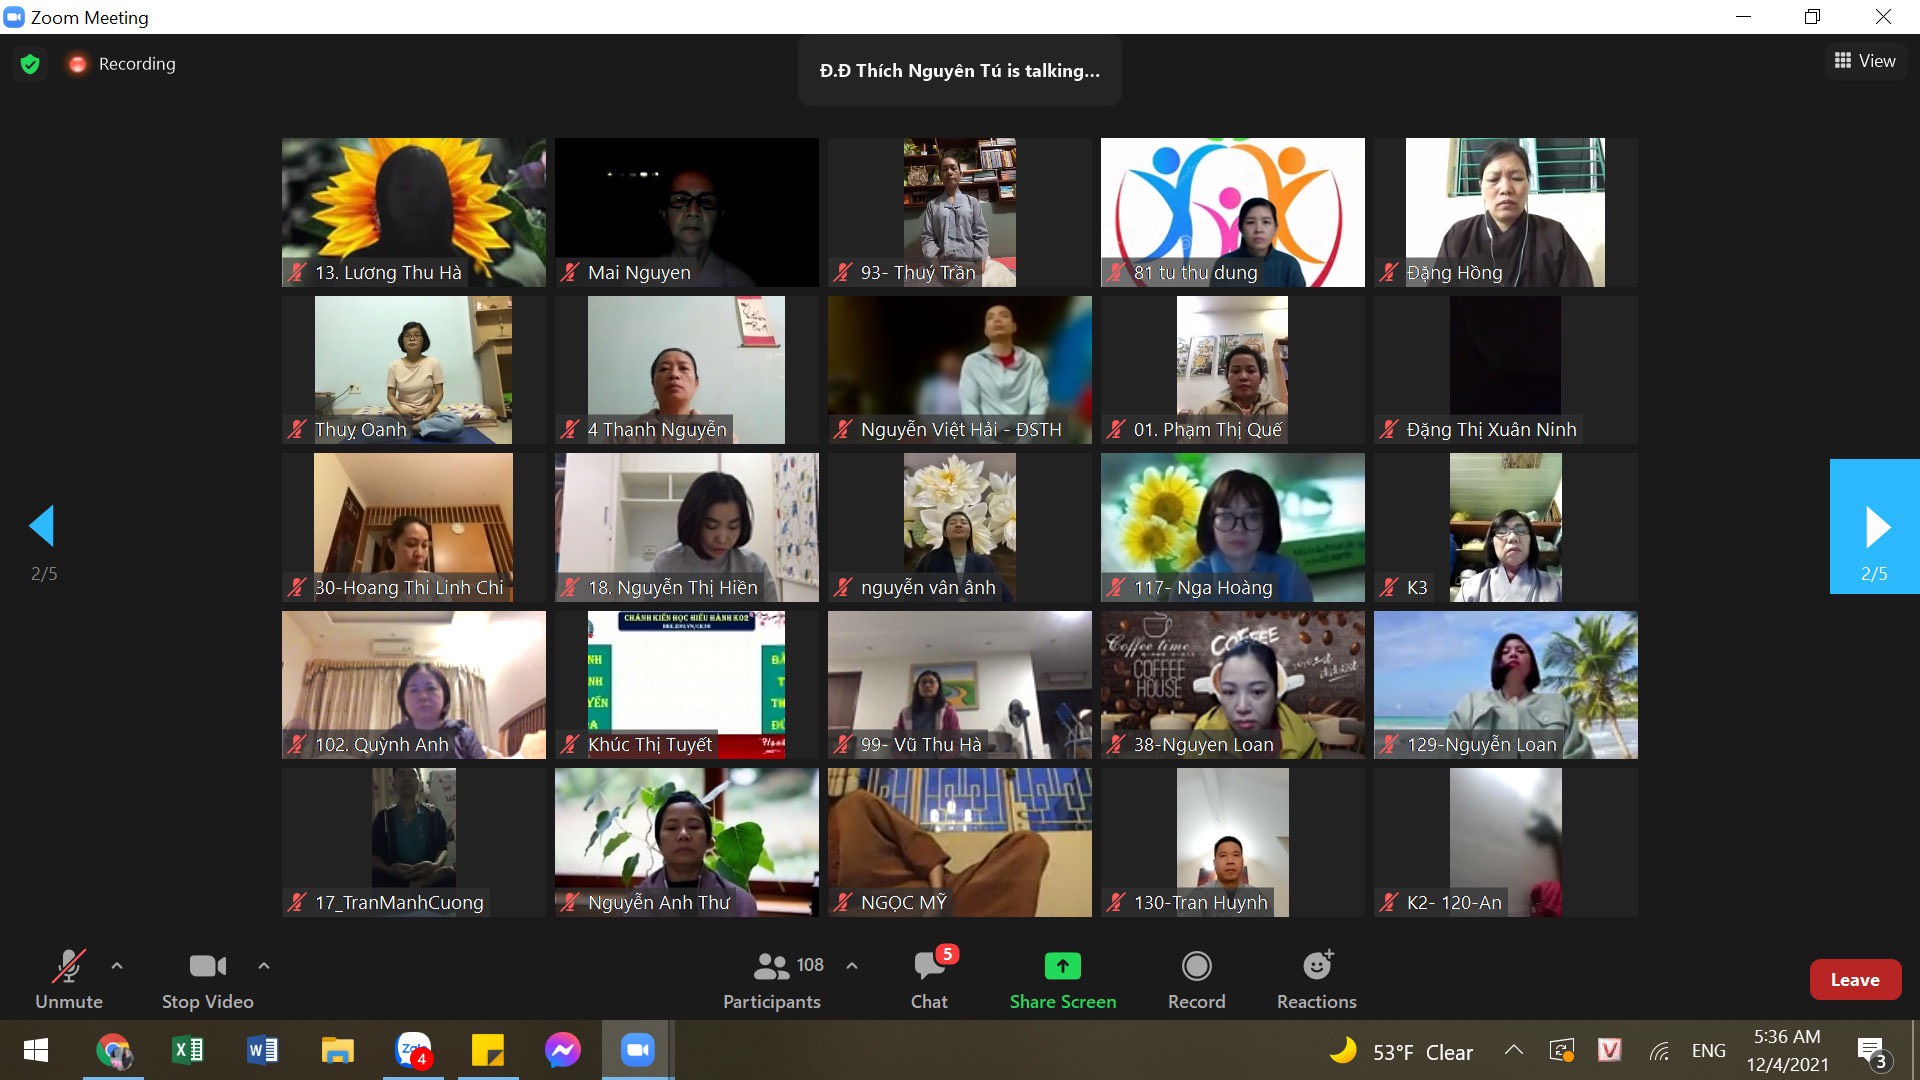
Task: Show hidden system tray icons
Action: [1513, 1050]
